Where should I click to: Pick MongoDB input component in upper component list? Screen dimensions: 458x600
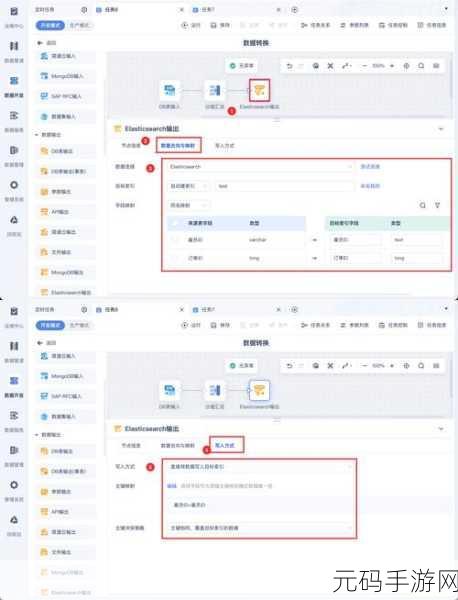[66, 76]
